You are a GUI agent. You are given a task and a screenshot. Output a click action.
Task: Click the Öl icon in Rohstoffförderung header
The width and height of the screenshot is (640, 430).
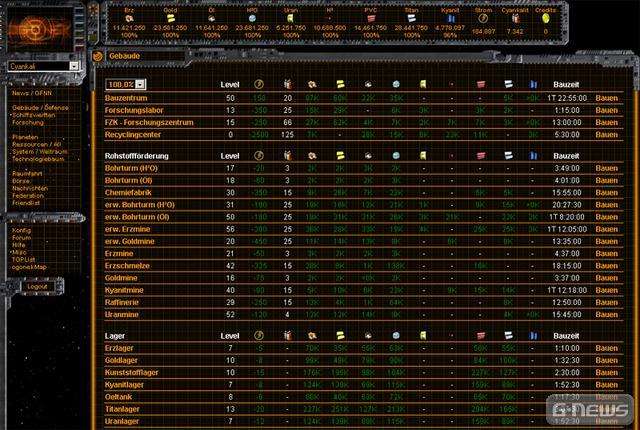[368, 155]
